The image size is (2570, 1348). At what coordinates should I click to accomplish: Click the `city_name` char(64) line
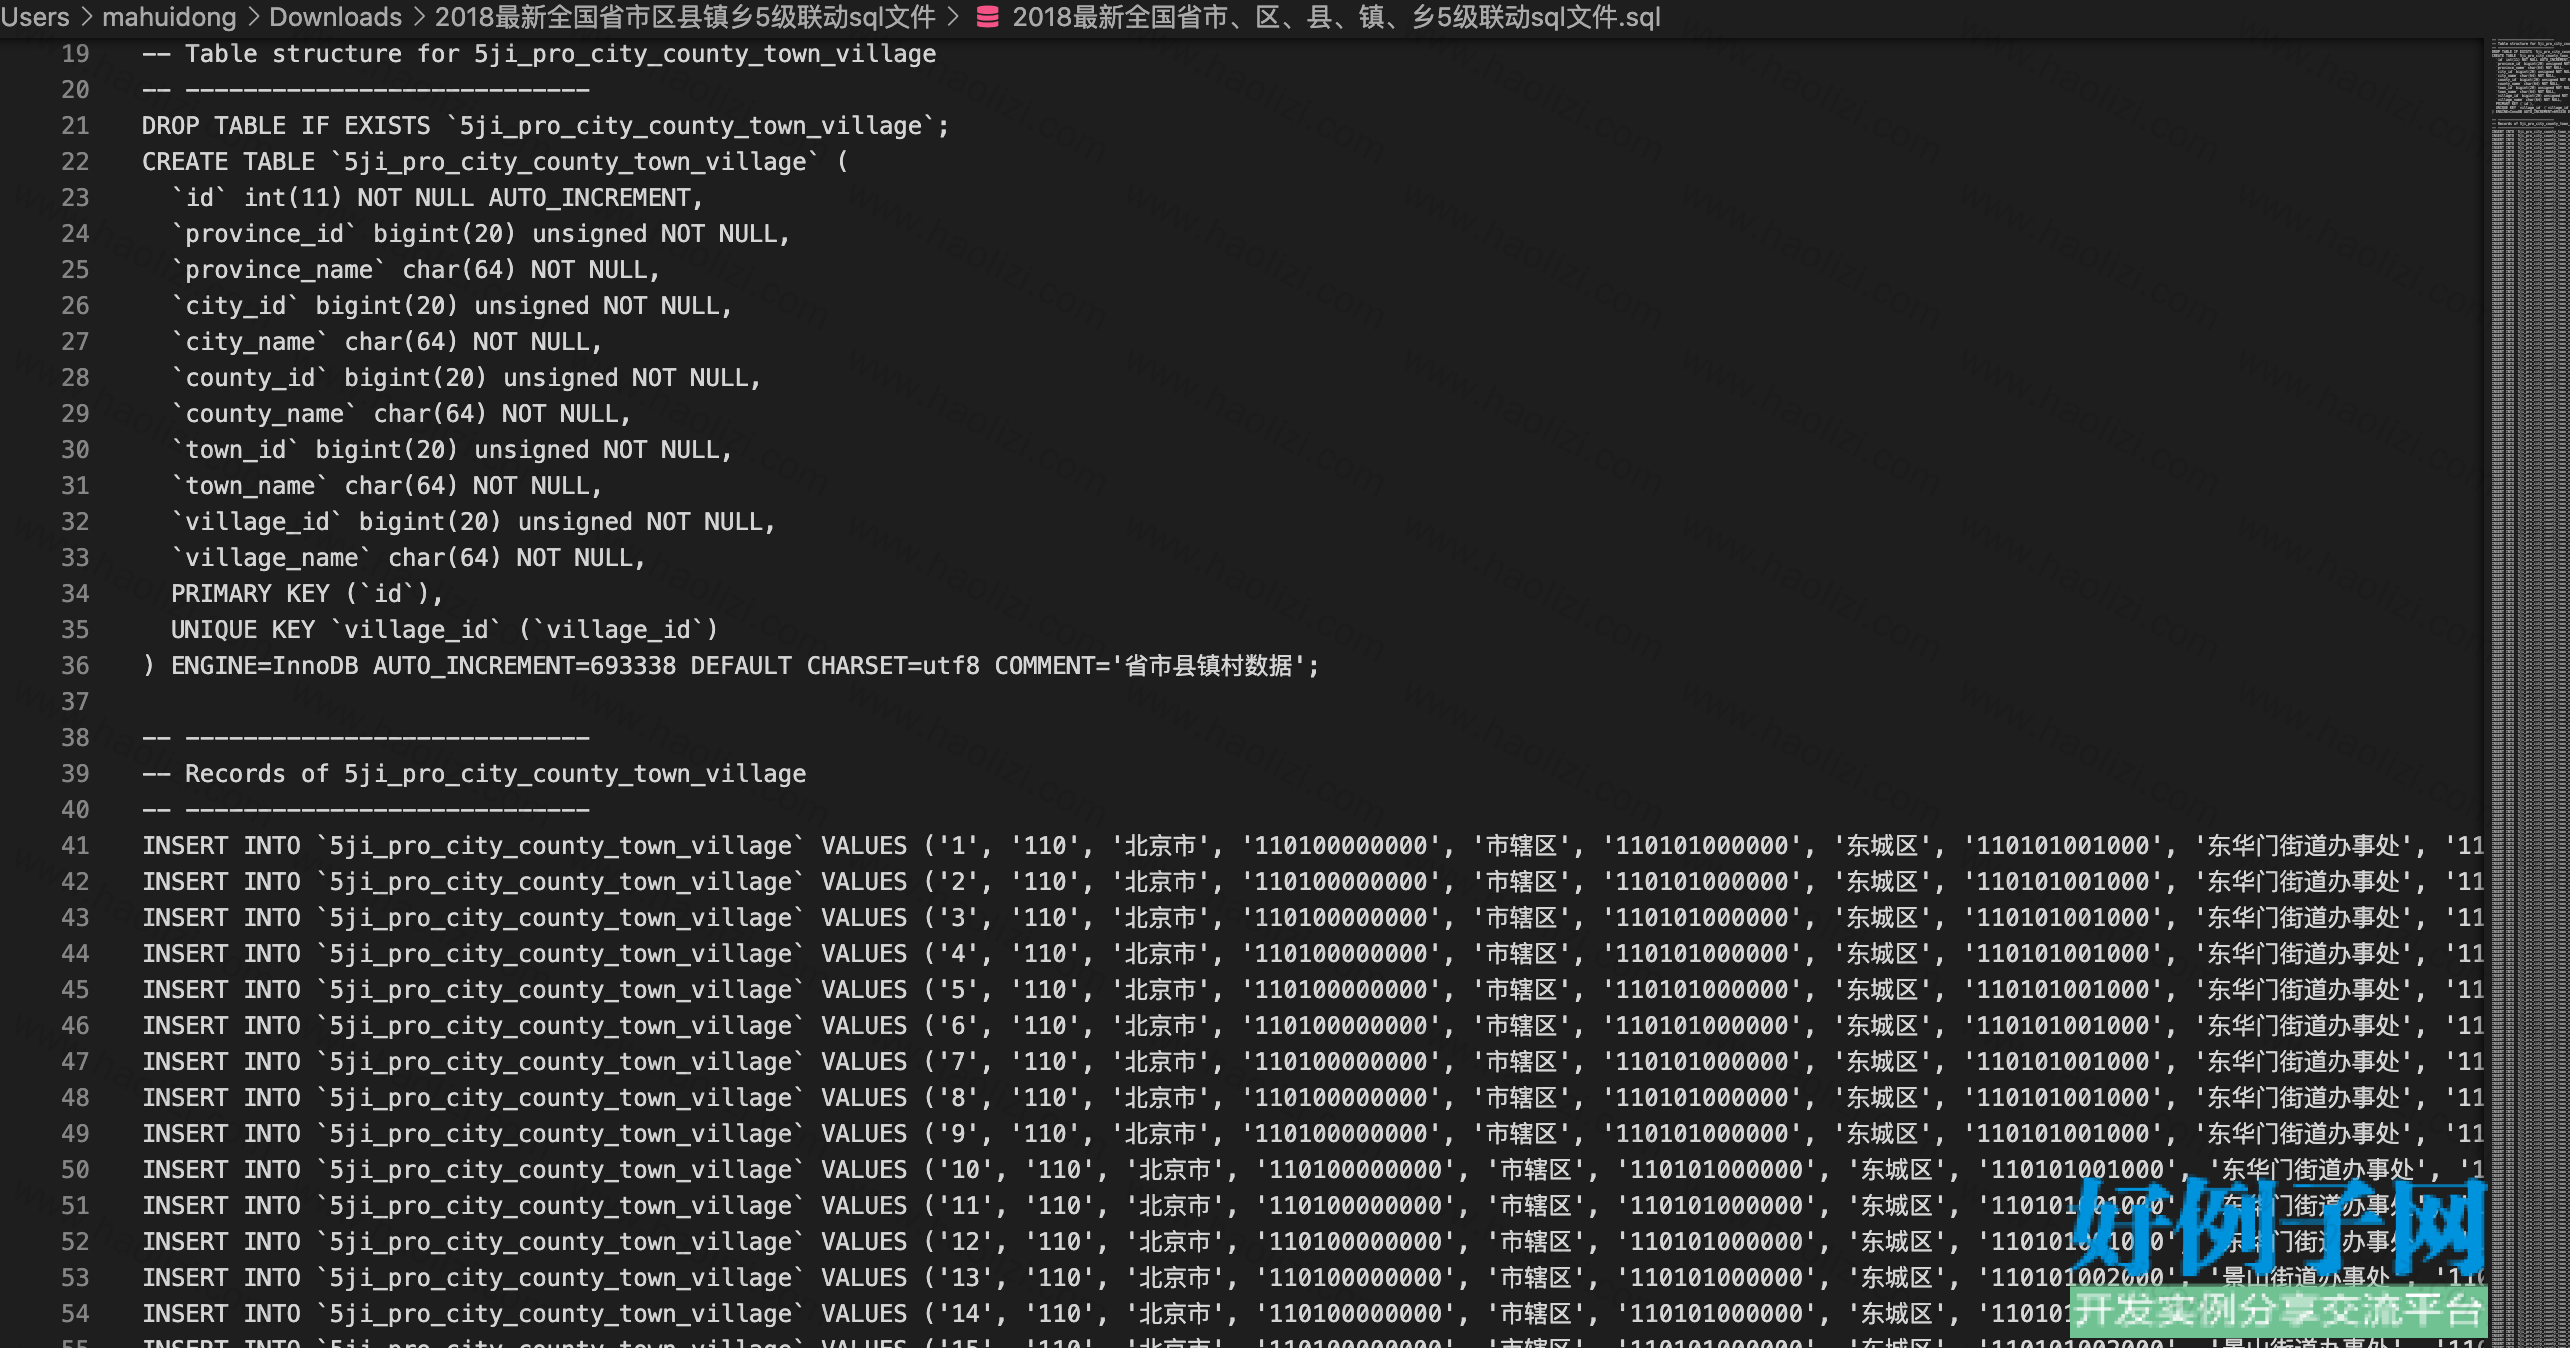[387, 342]
